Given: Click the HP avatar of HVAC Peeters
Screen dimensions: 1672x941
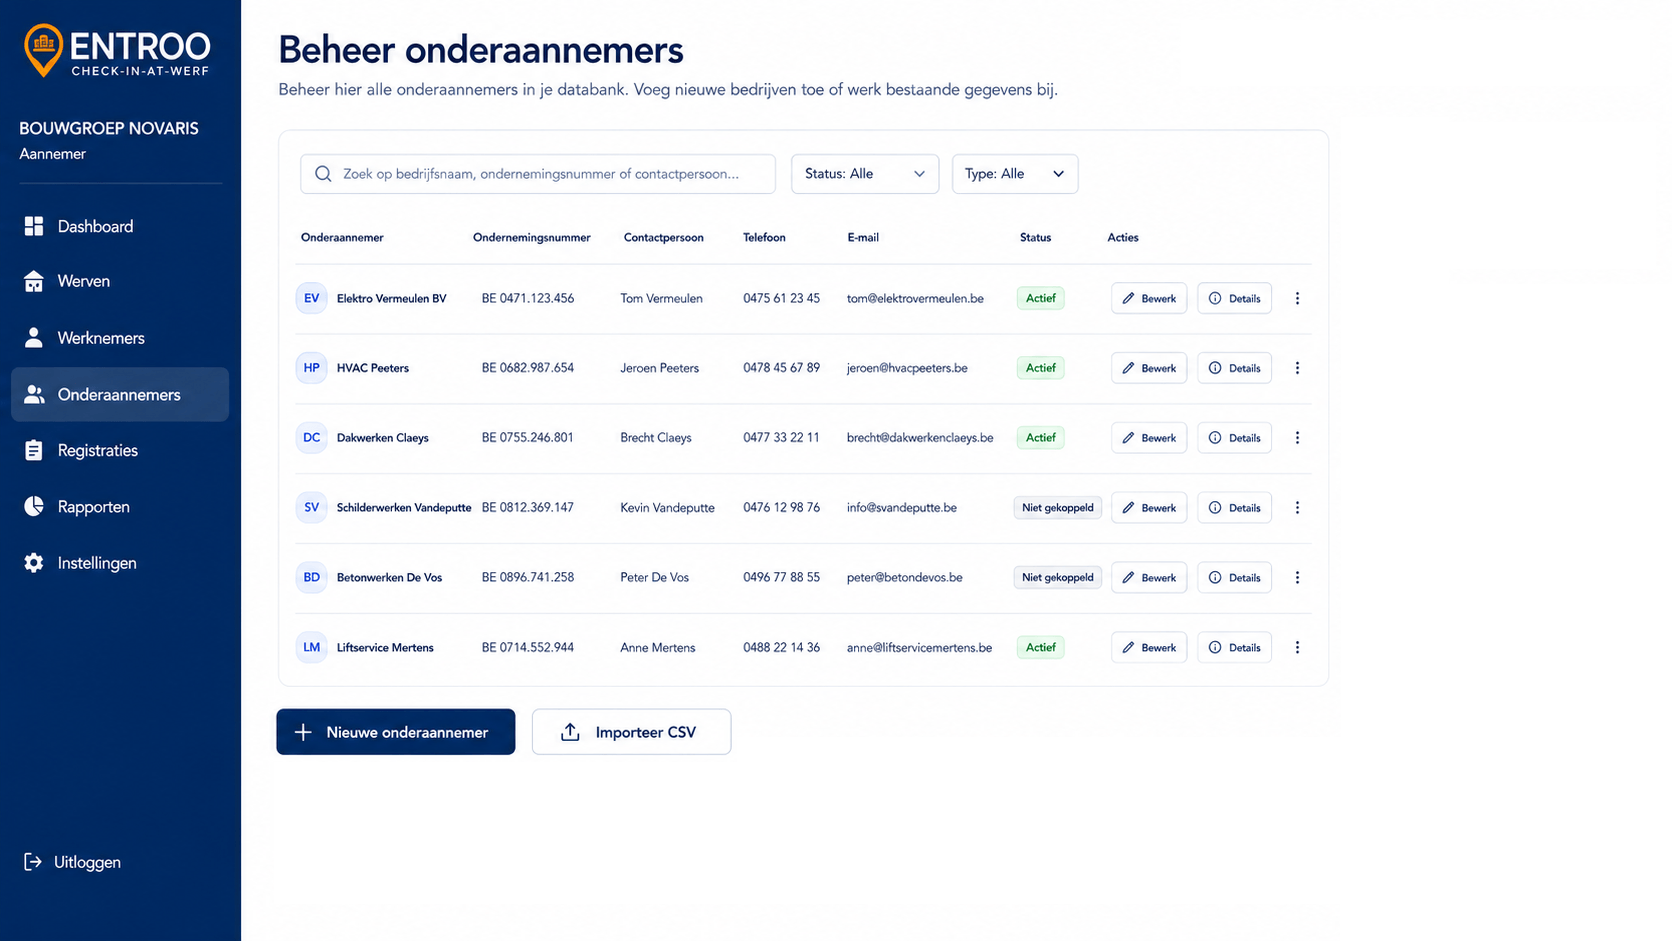Looking at the screenshot, I should point(311,368).
